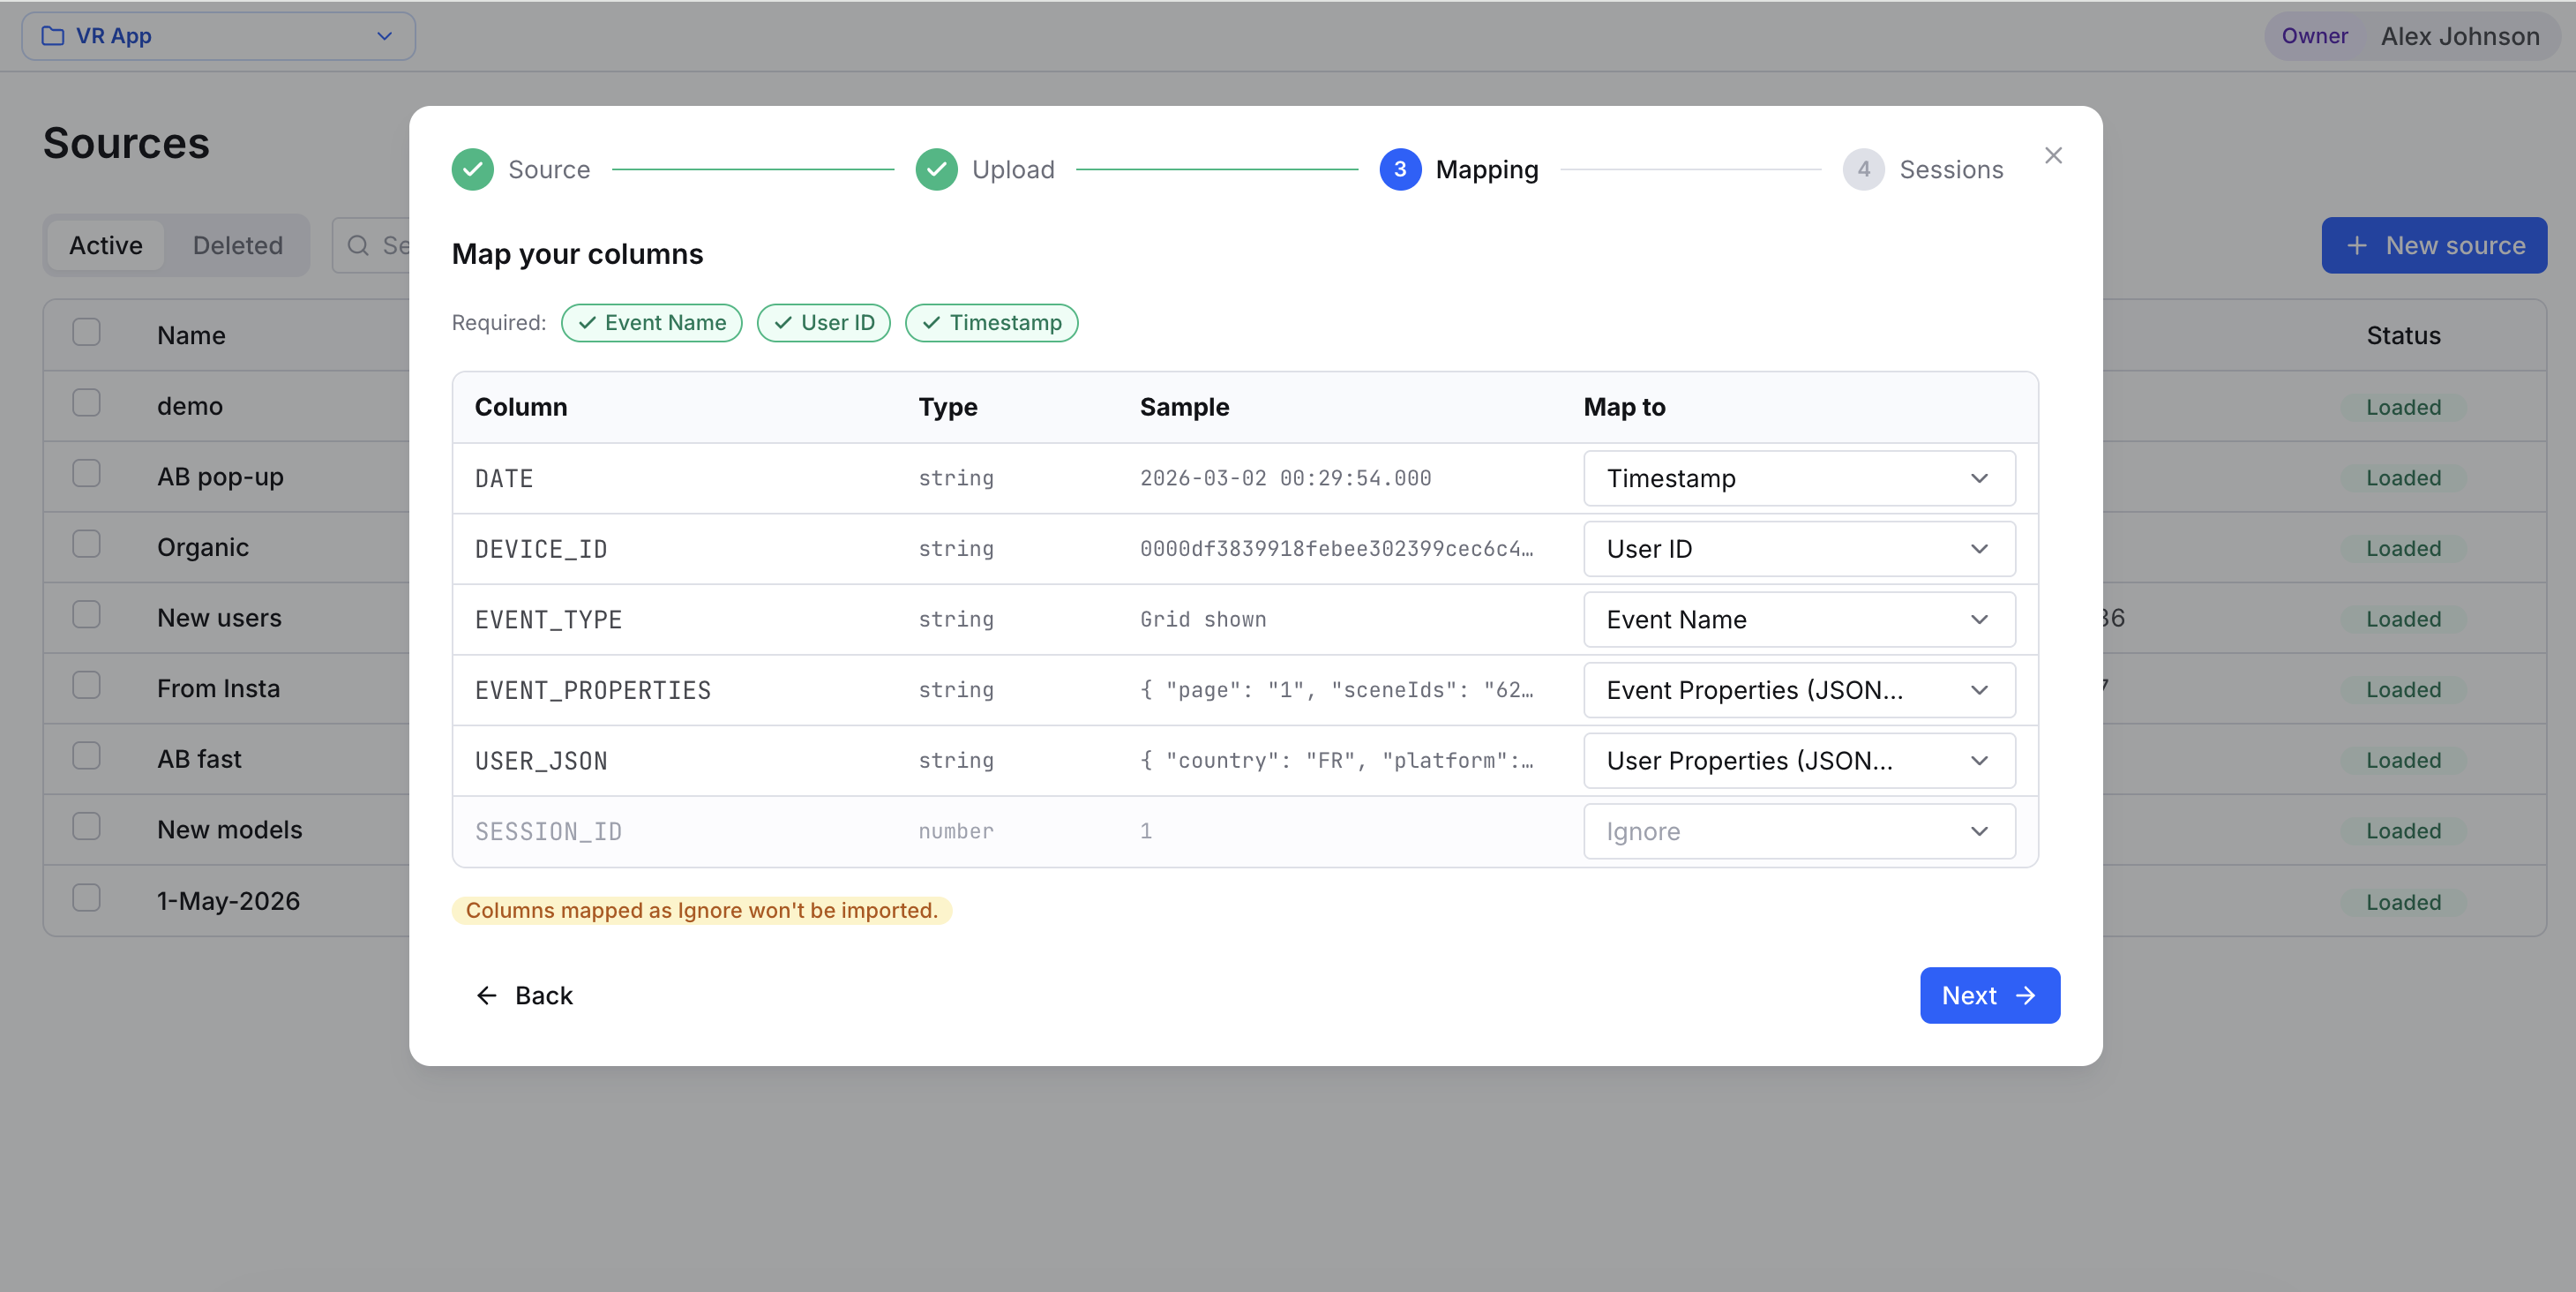Check the box for the demo source
The image size is (2576, 1292).
[x=86, y=403]
